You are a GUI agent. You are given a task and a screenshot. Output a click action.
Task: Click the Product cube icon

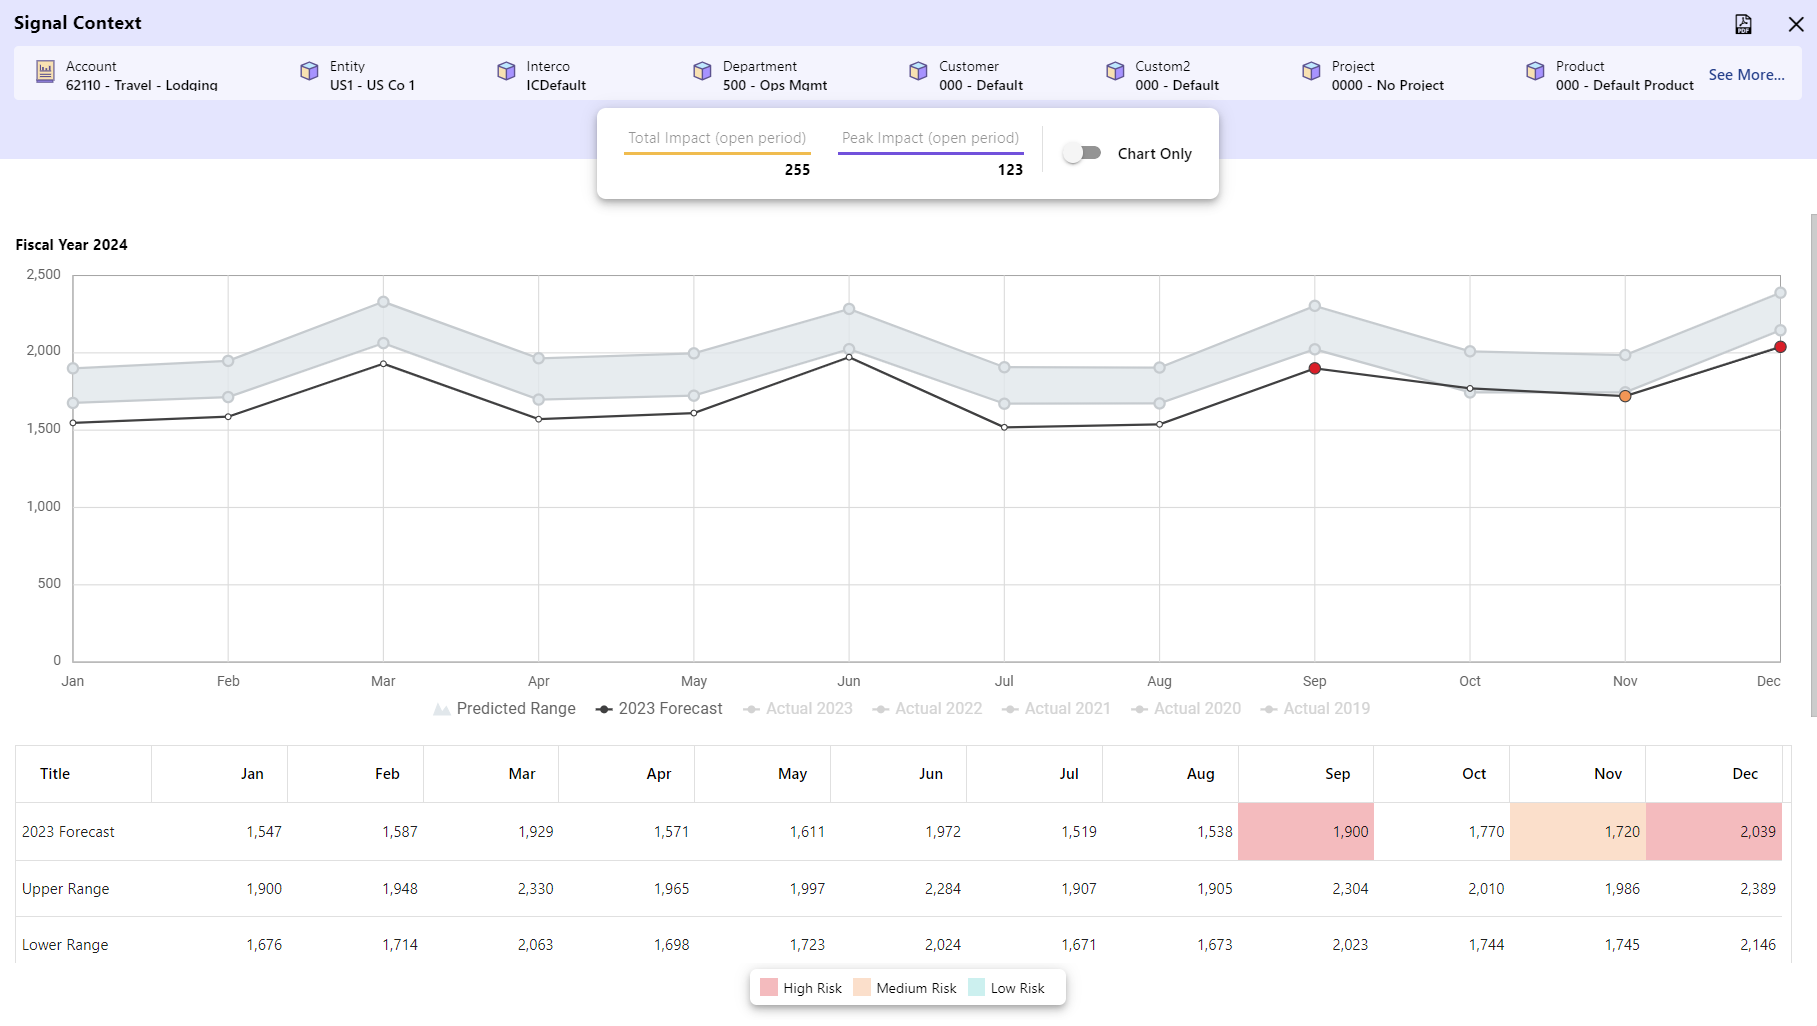coord(1535,71)
